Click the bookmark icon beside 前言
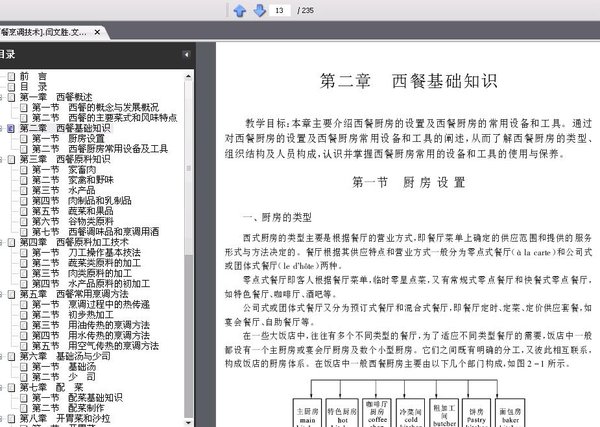The height and width of the screenshot is (427, 600). 11,77
